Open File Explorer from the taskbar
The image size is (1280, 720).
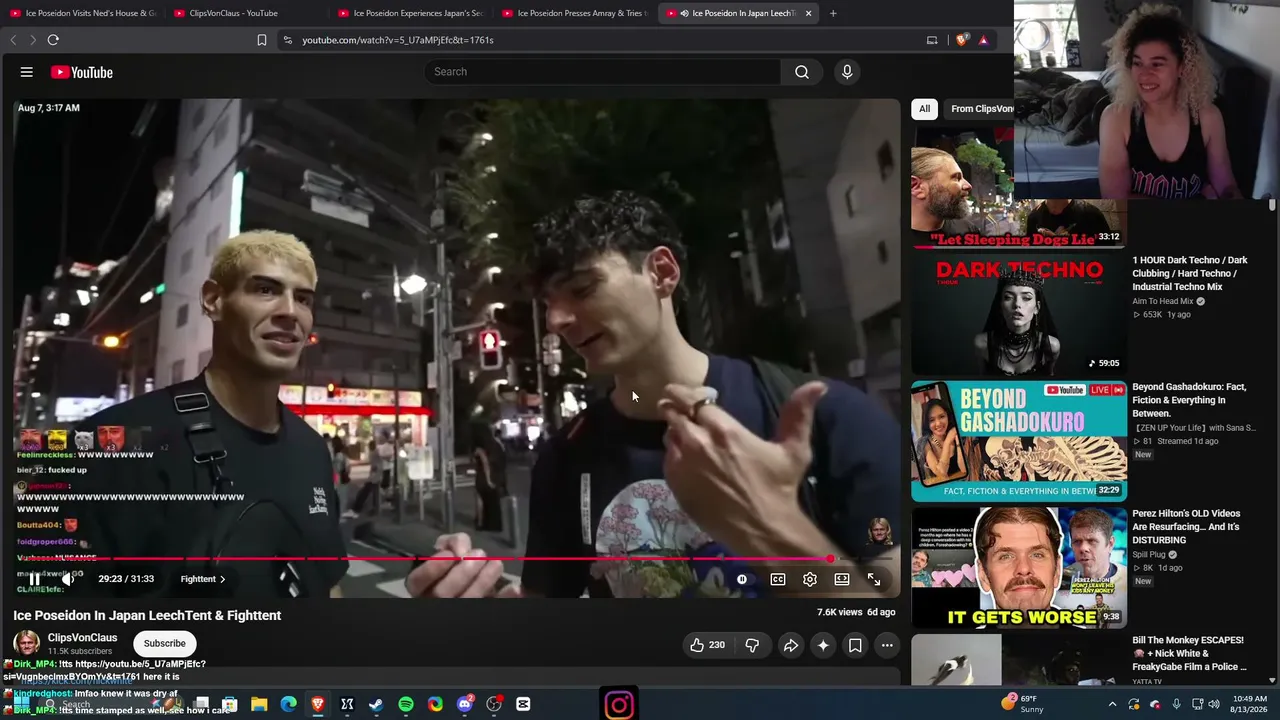[259, 704]
